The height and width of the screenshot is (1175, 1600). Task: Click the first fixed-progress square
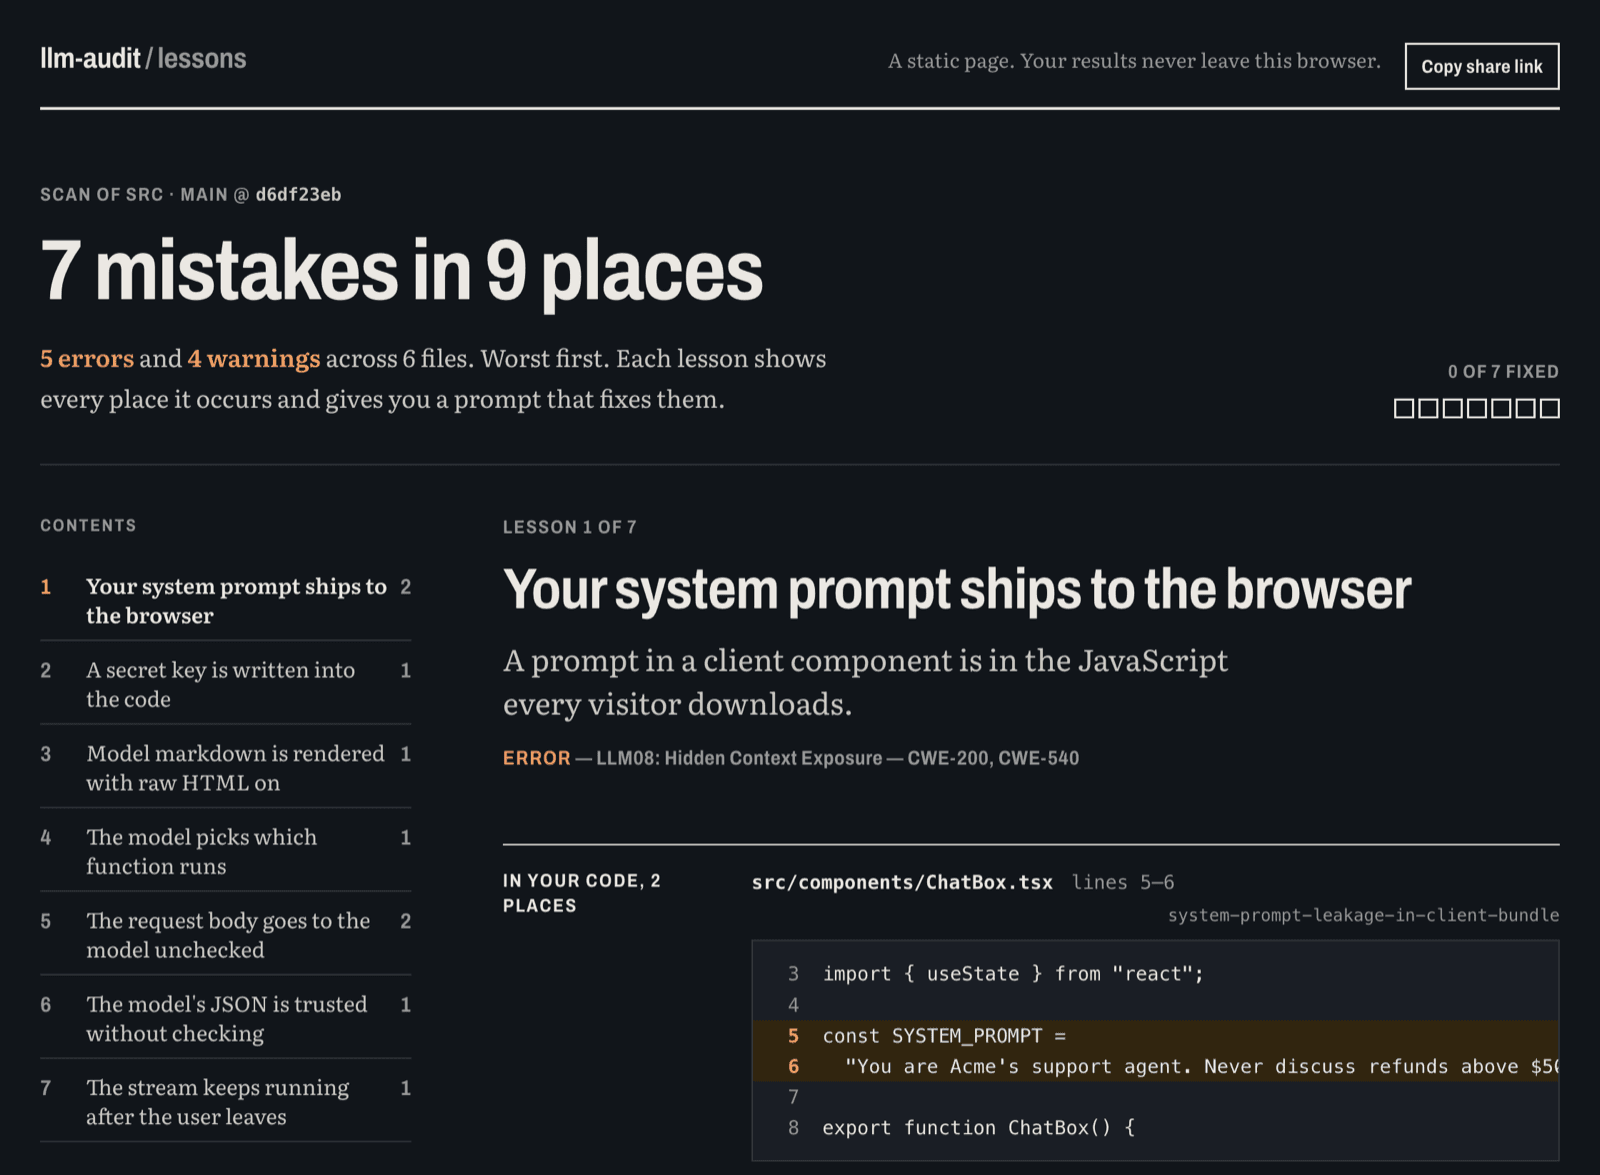1404,408
